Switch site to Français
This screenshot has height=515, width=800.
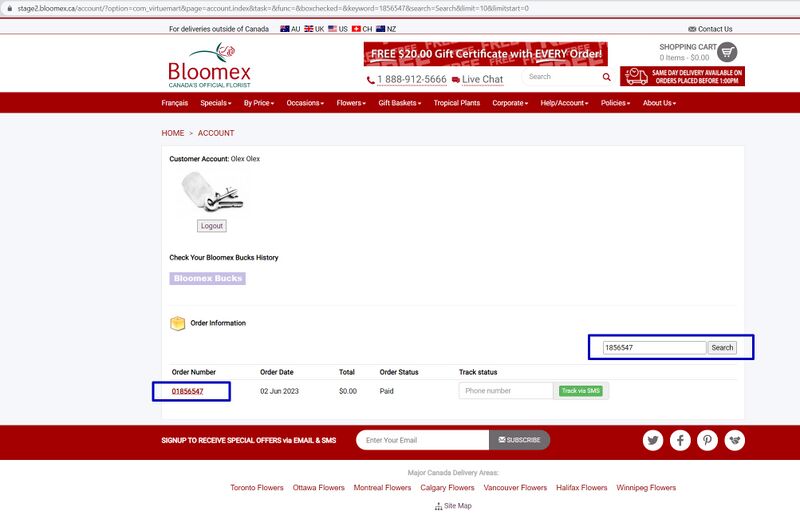[174, 103]
